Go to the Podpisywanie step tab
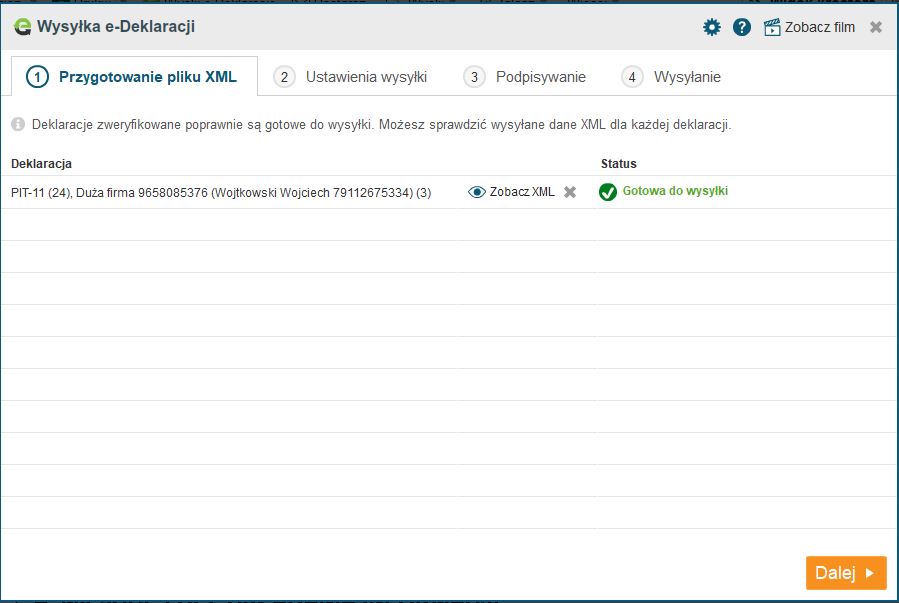The image size is (899, 603). pos(524,77)
